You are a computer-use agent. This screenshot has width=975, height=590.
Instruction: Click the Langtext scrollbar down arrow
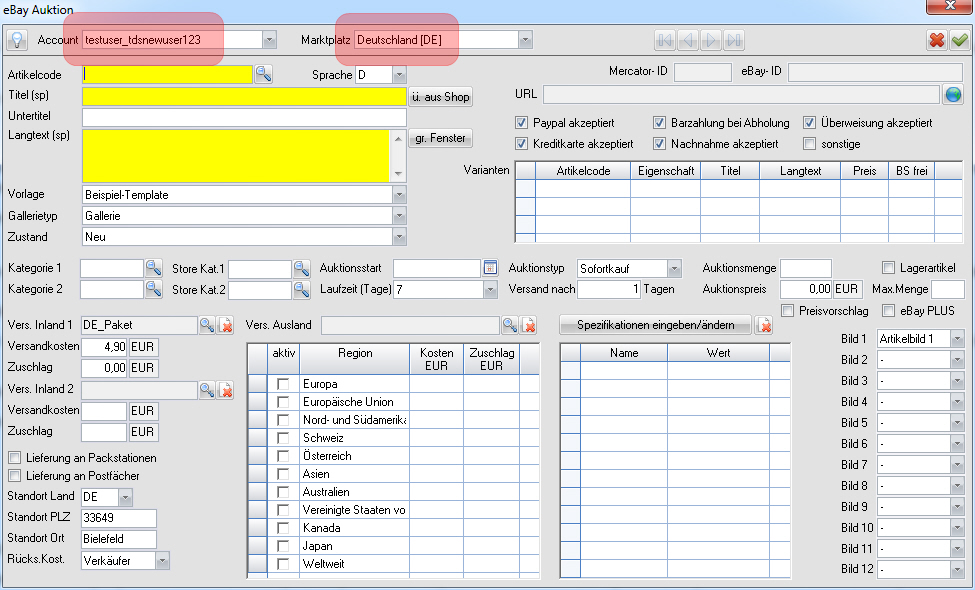pyautogui.click(x=399, y=174)
